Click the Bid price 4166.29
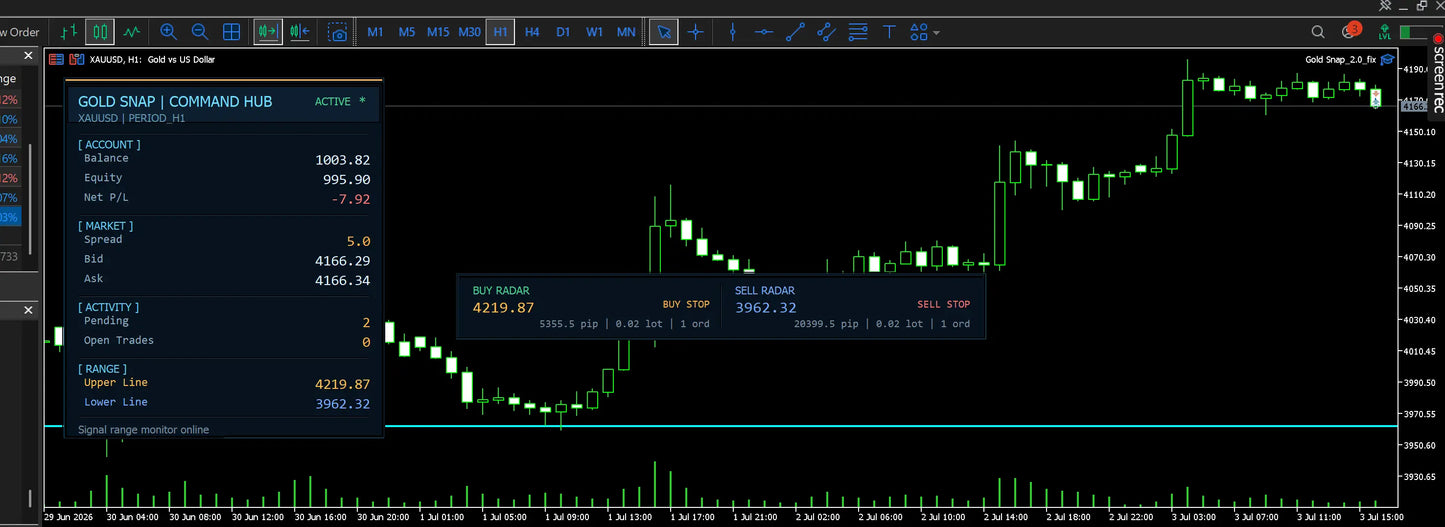The image size is (1445, 527). (343, 261)
